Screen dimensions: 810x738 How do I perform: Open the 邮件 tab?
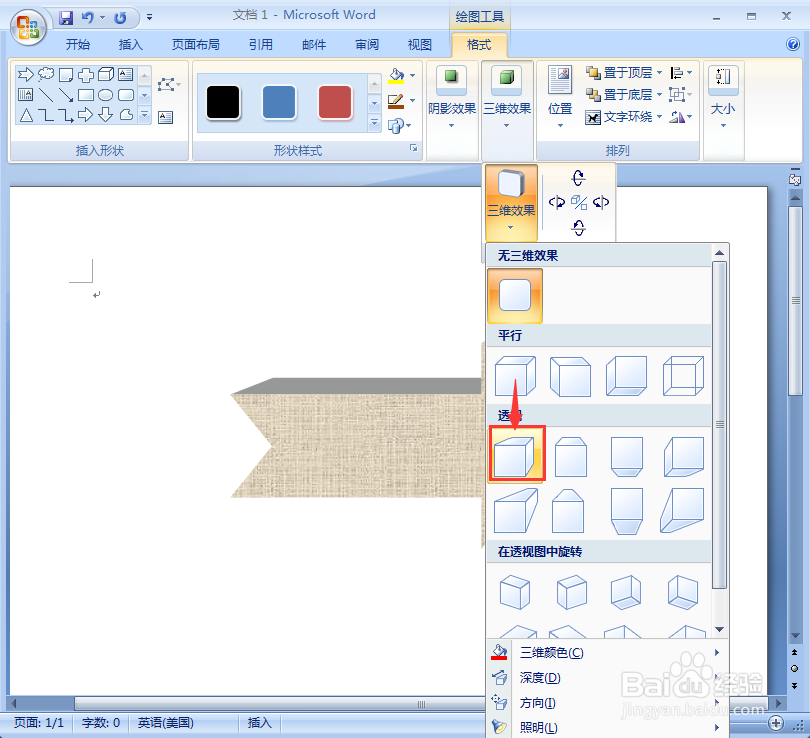(314, 45)
